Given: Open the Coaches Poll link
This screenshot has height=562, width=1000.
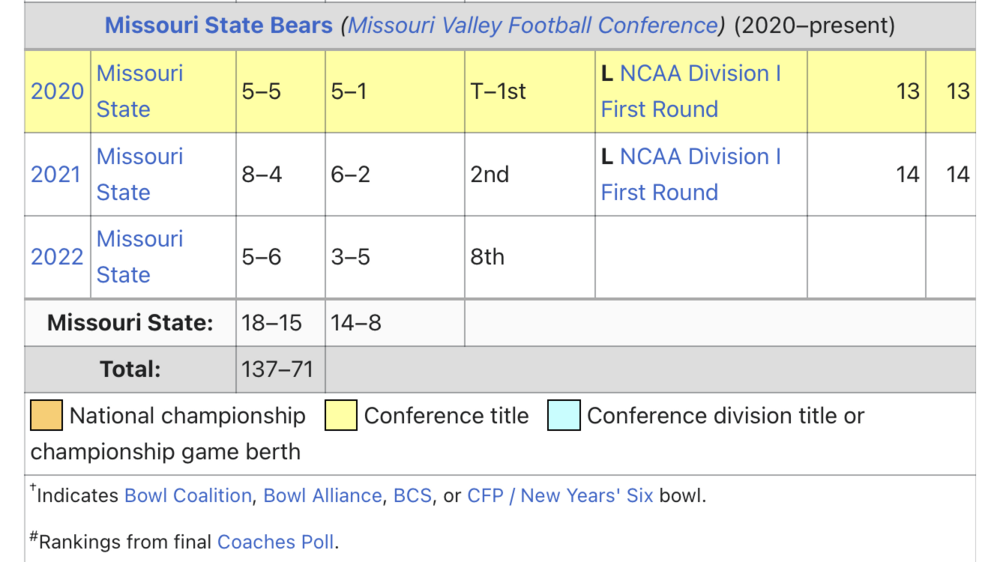Looking at the screenshot, I should click(x=276, y=542).
